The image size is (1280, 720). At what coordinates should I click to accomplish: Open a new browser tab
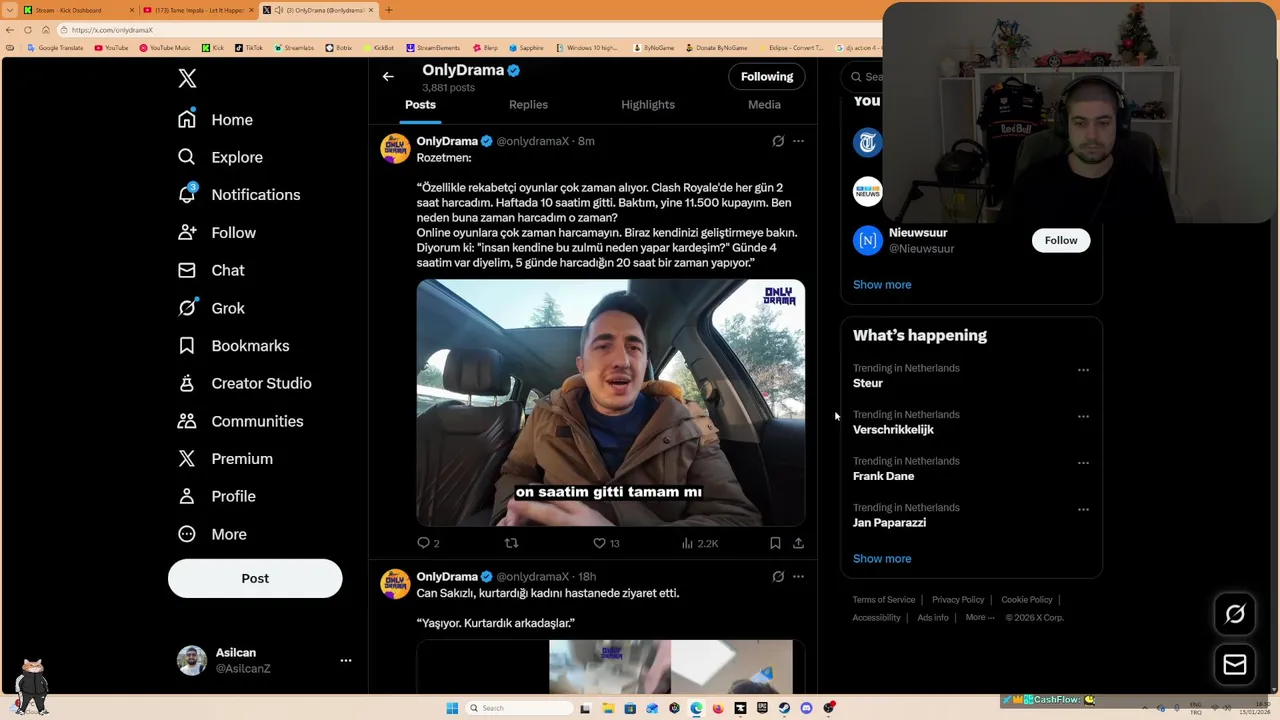(x=389, y=10)
